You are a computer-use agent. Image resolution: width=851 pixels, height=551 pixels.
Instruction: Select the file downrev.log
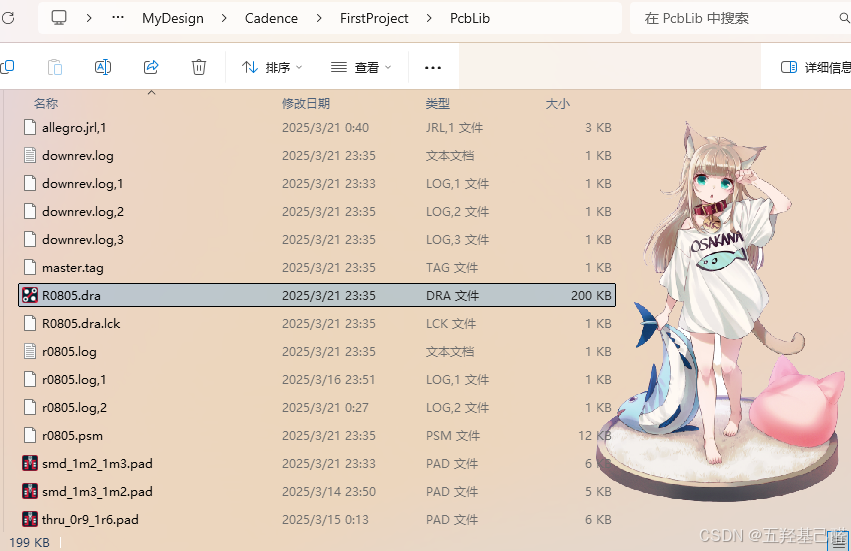(x=317, y=156)
